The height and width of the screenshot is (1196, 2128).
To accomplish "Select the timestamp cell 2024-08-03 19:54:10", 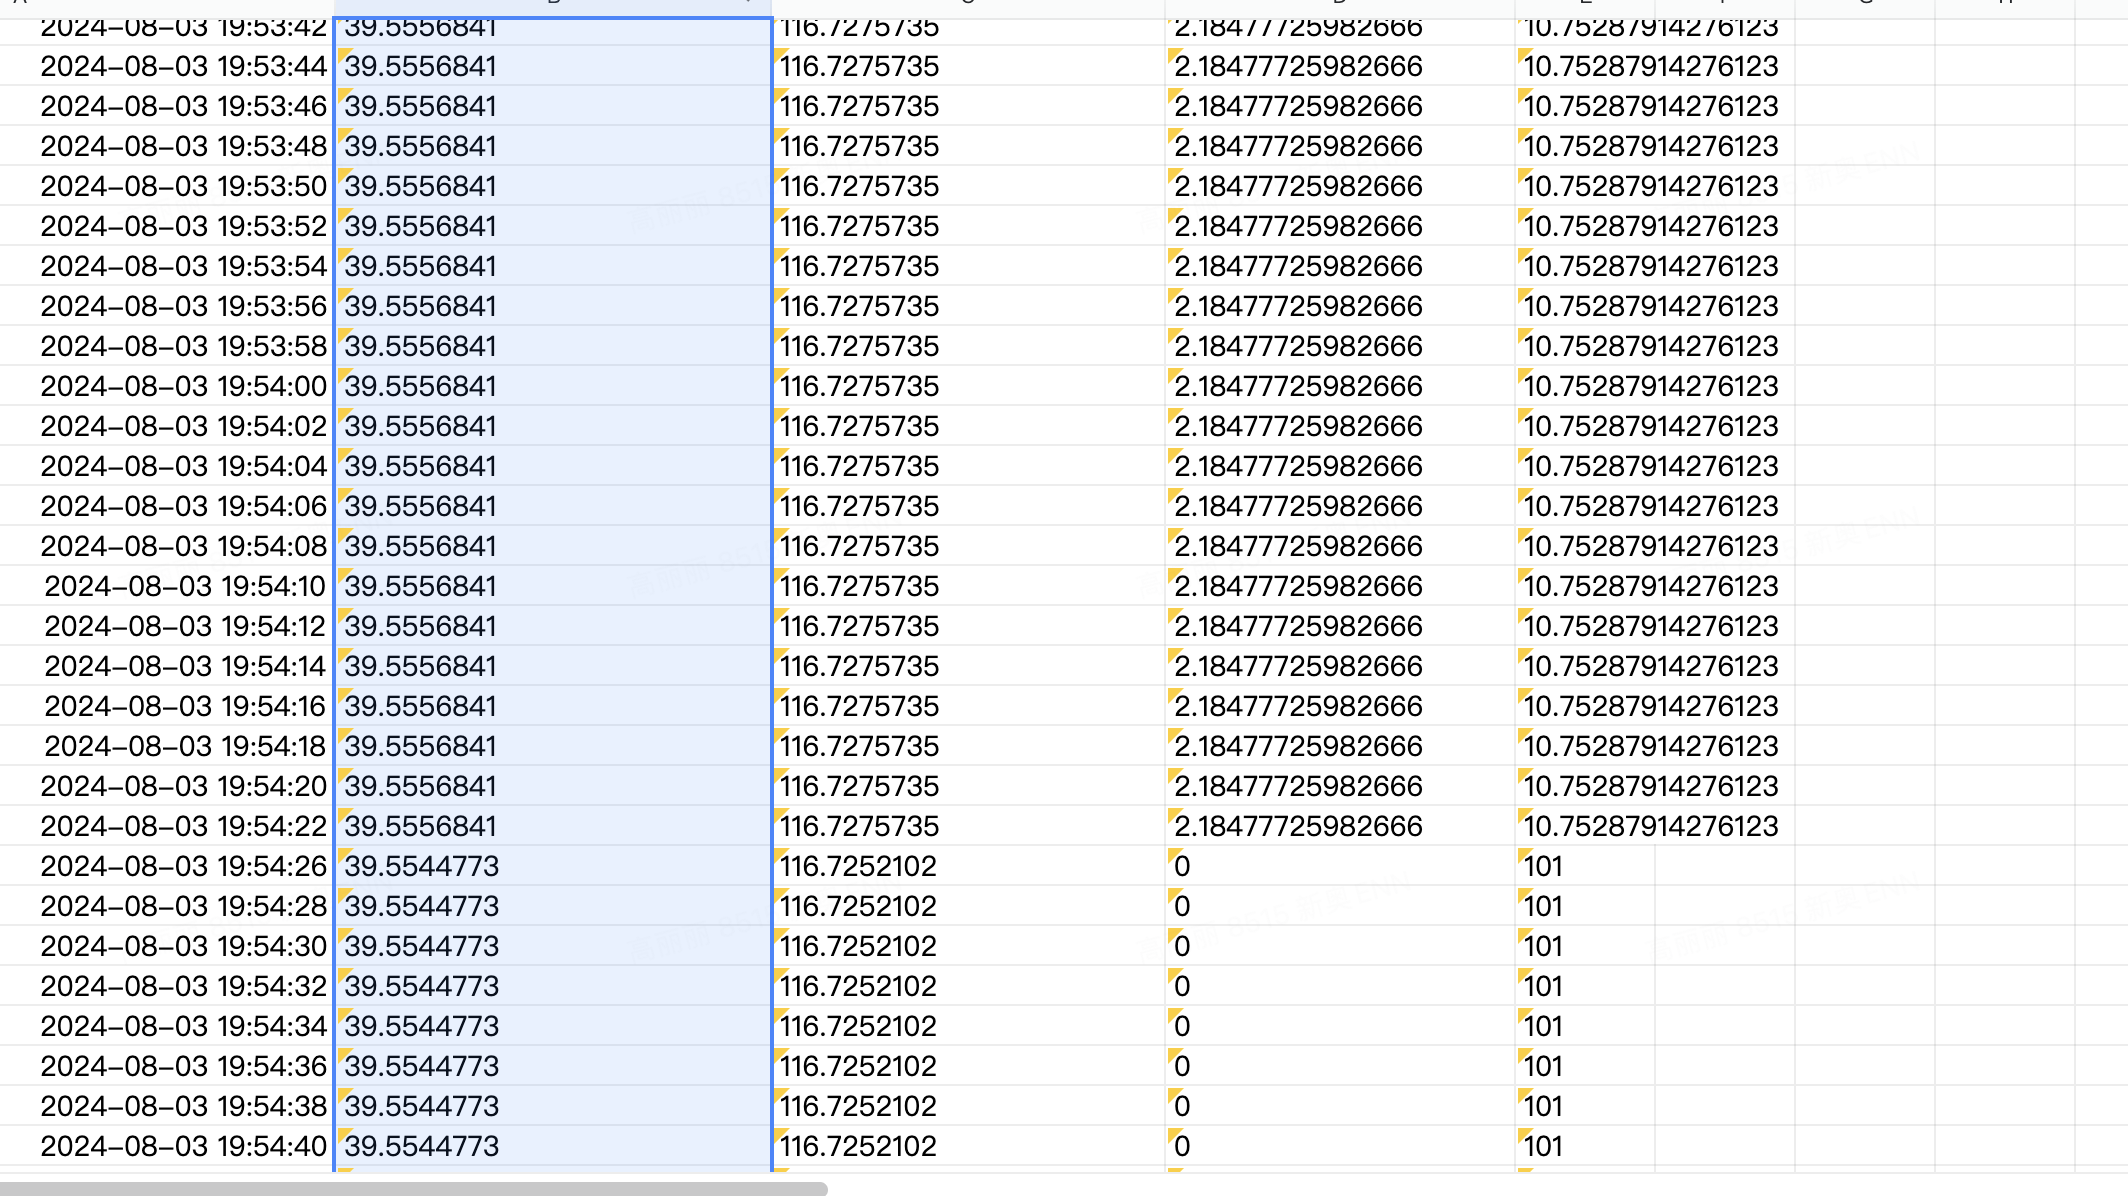I will pos(185,586).
